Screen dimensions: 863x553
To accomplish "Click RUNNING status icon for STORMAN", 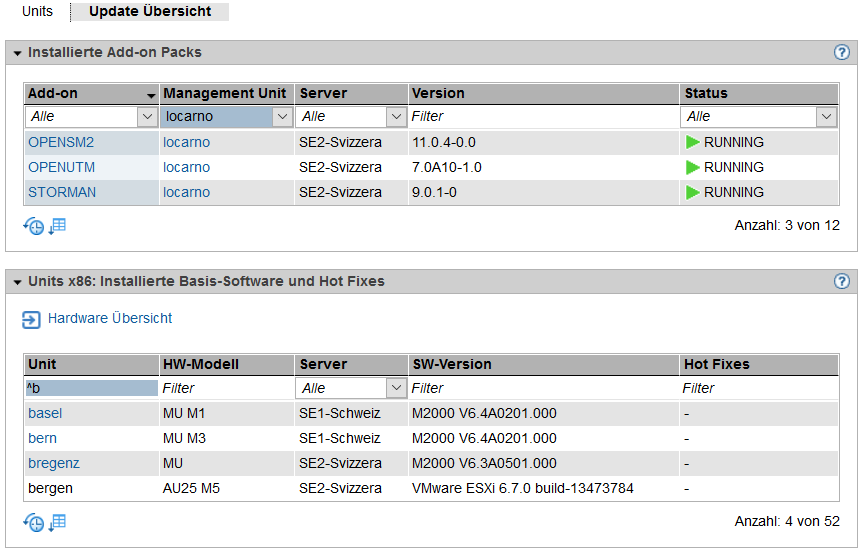I will tap(692, 193).
